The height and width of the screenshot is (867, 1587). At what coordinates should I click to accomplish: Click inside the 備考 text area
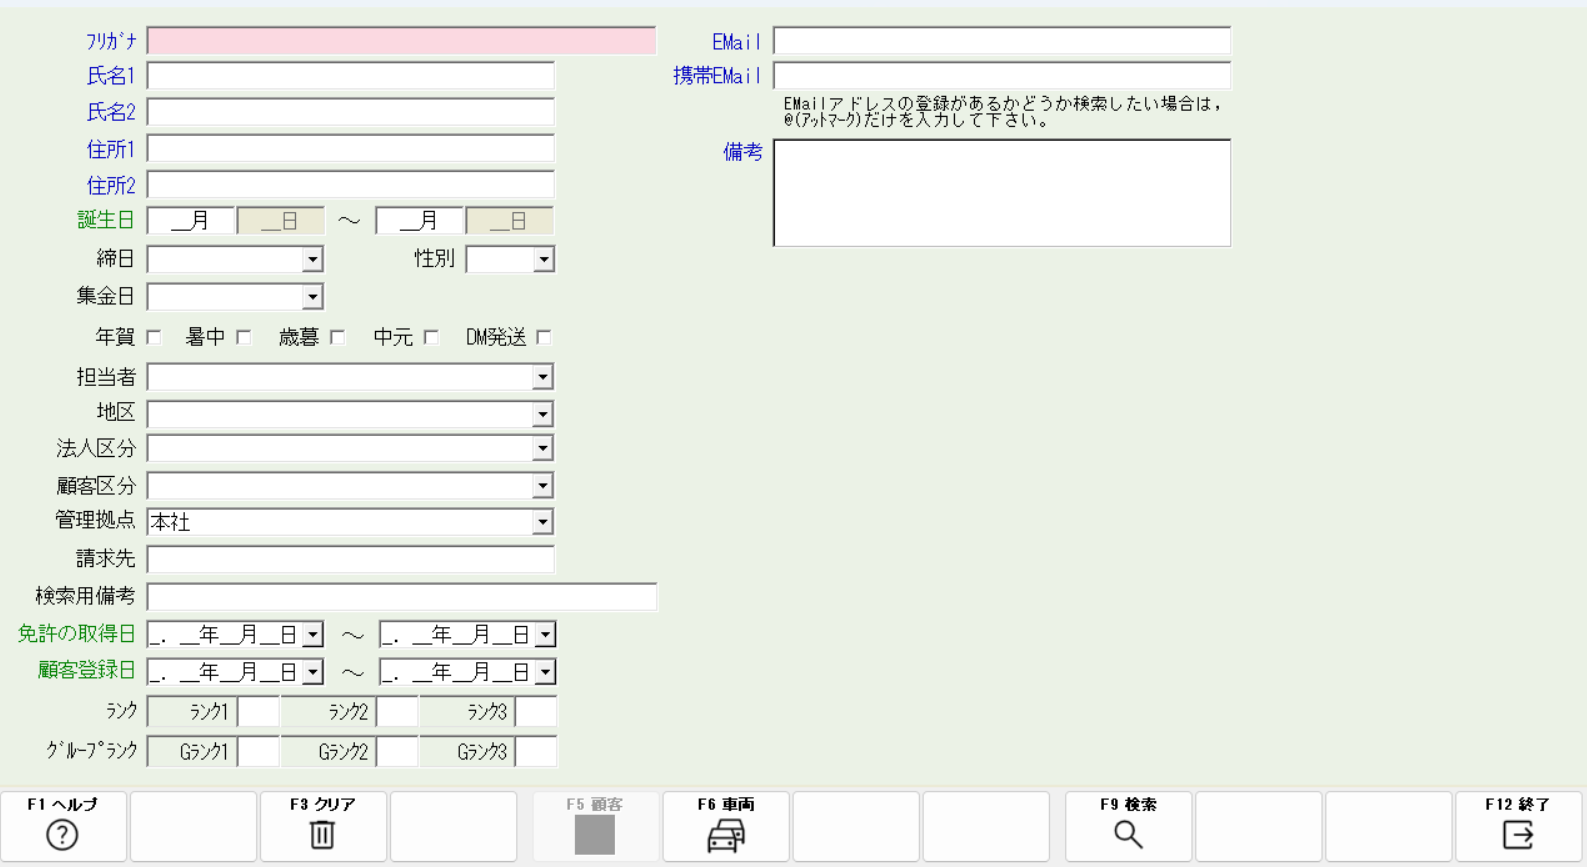1001,192
